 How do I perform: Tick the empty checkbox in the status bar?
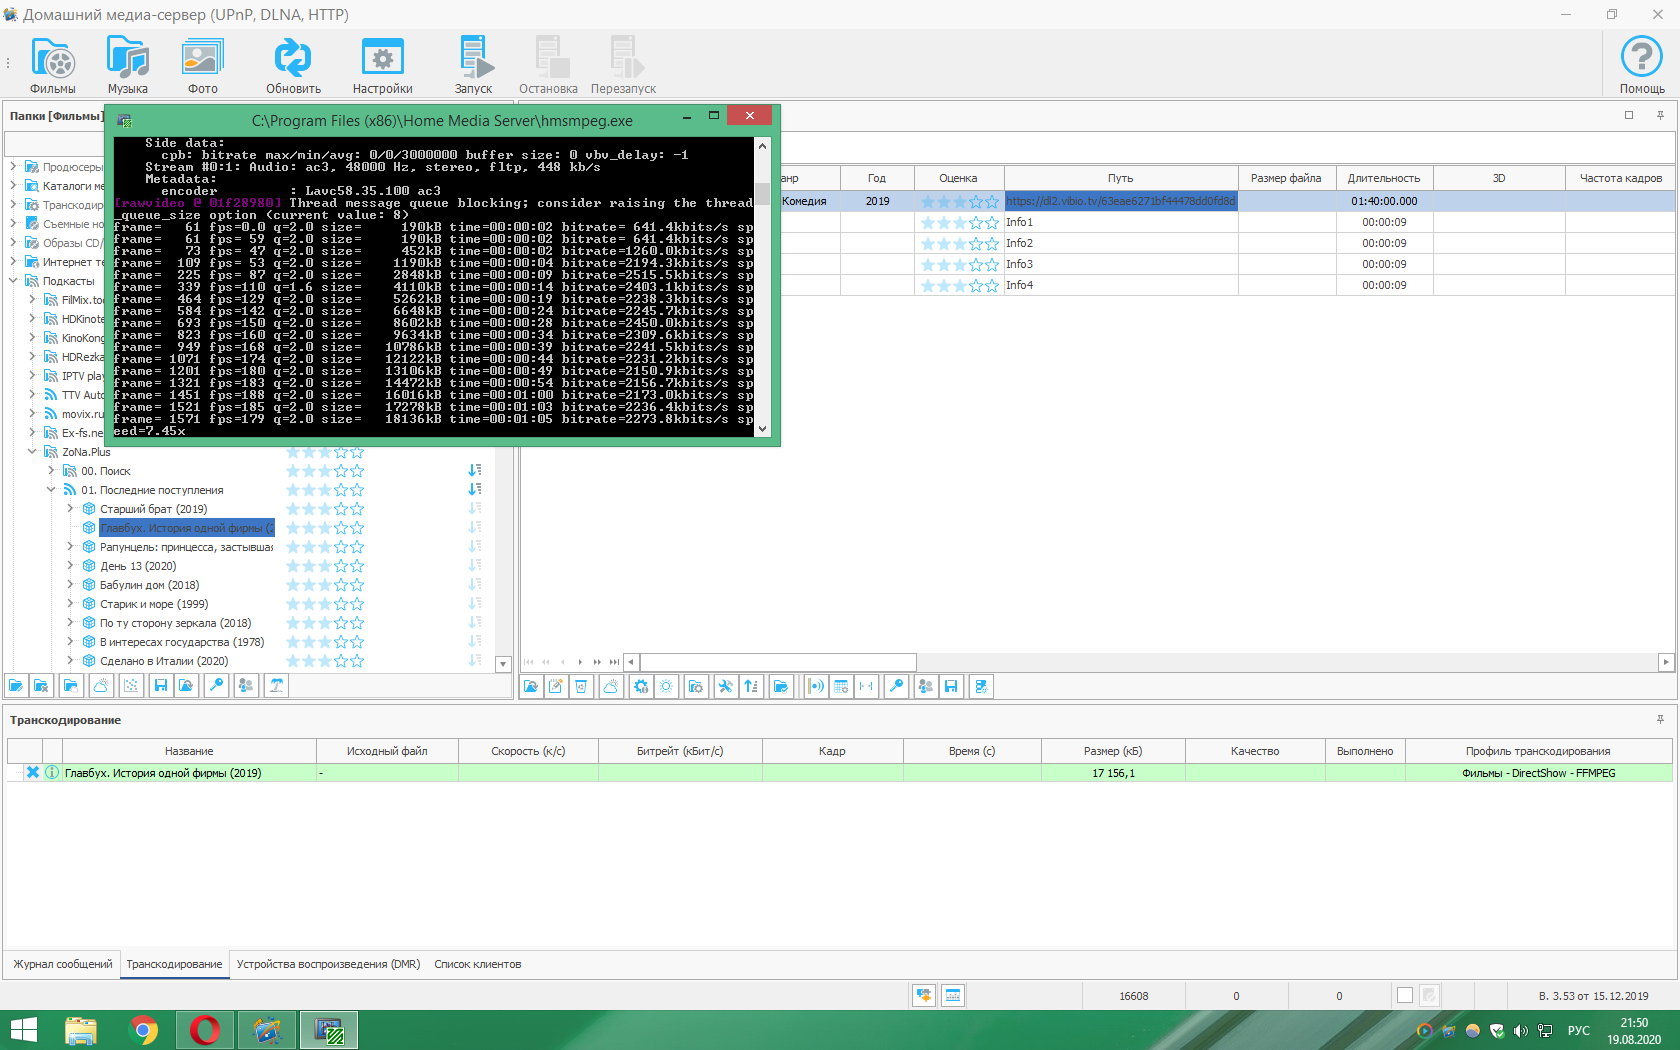pos(1405,995)
